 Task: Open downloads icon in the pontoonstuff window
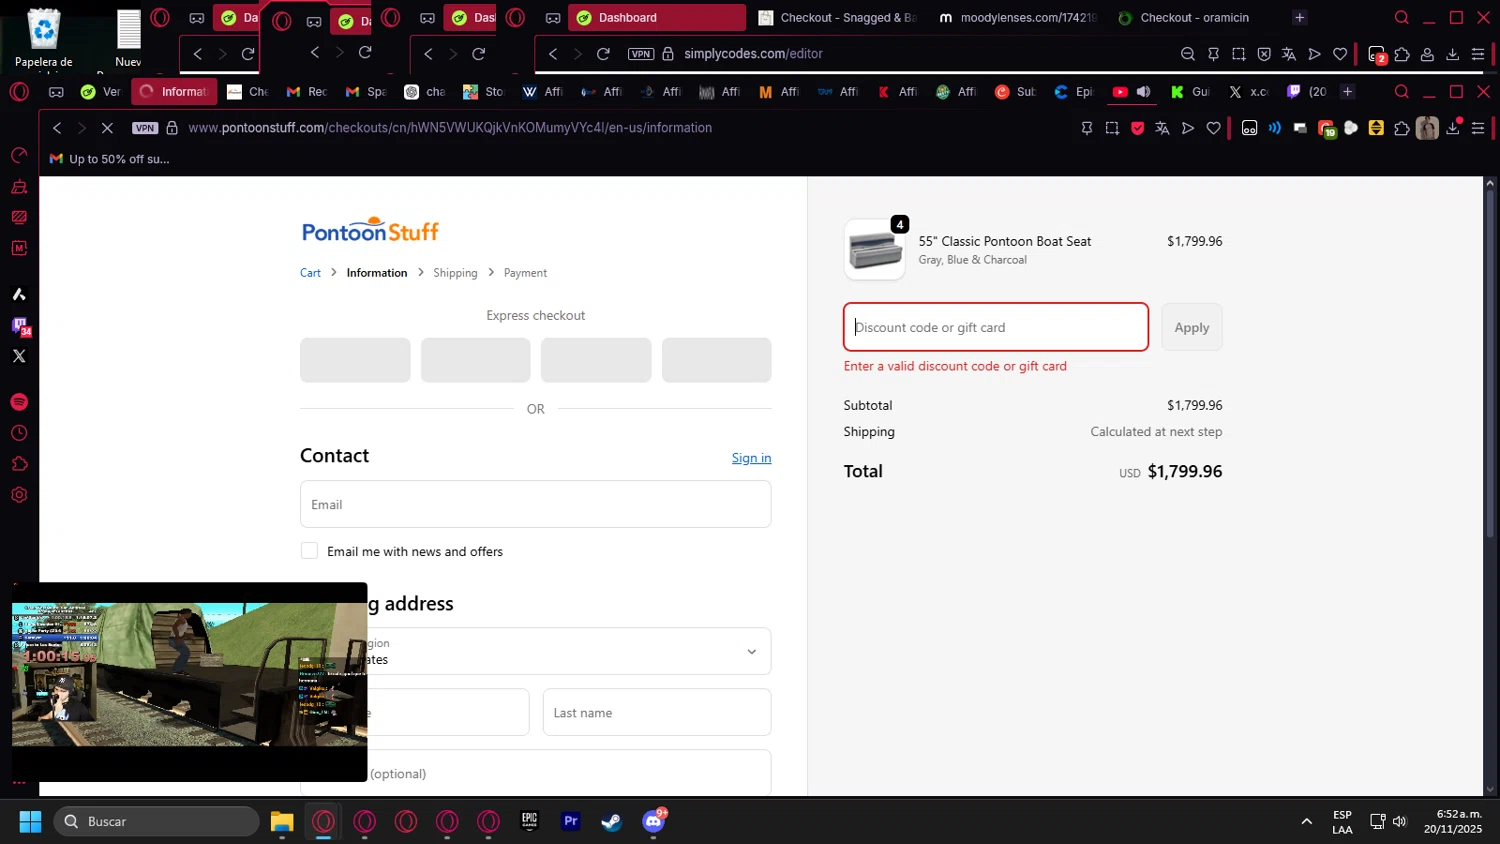(1453, 128)
